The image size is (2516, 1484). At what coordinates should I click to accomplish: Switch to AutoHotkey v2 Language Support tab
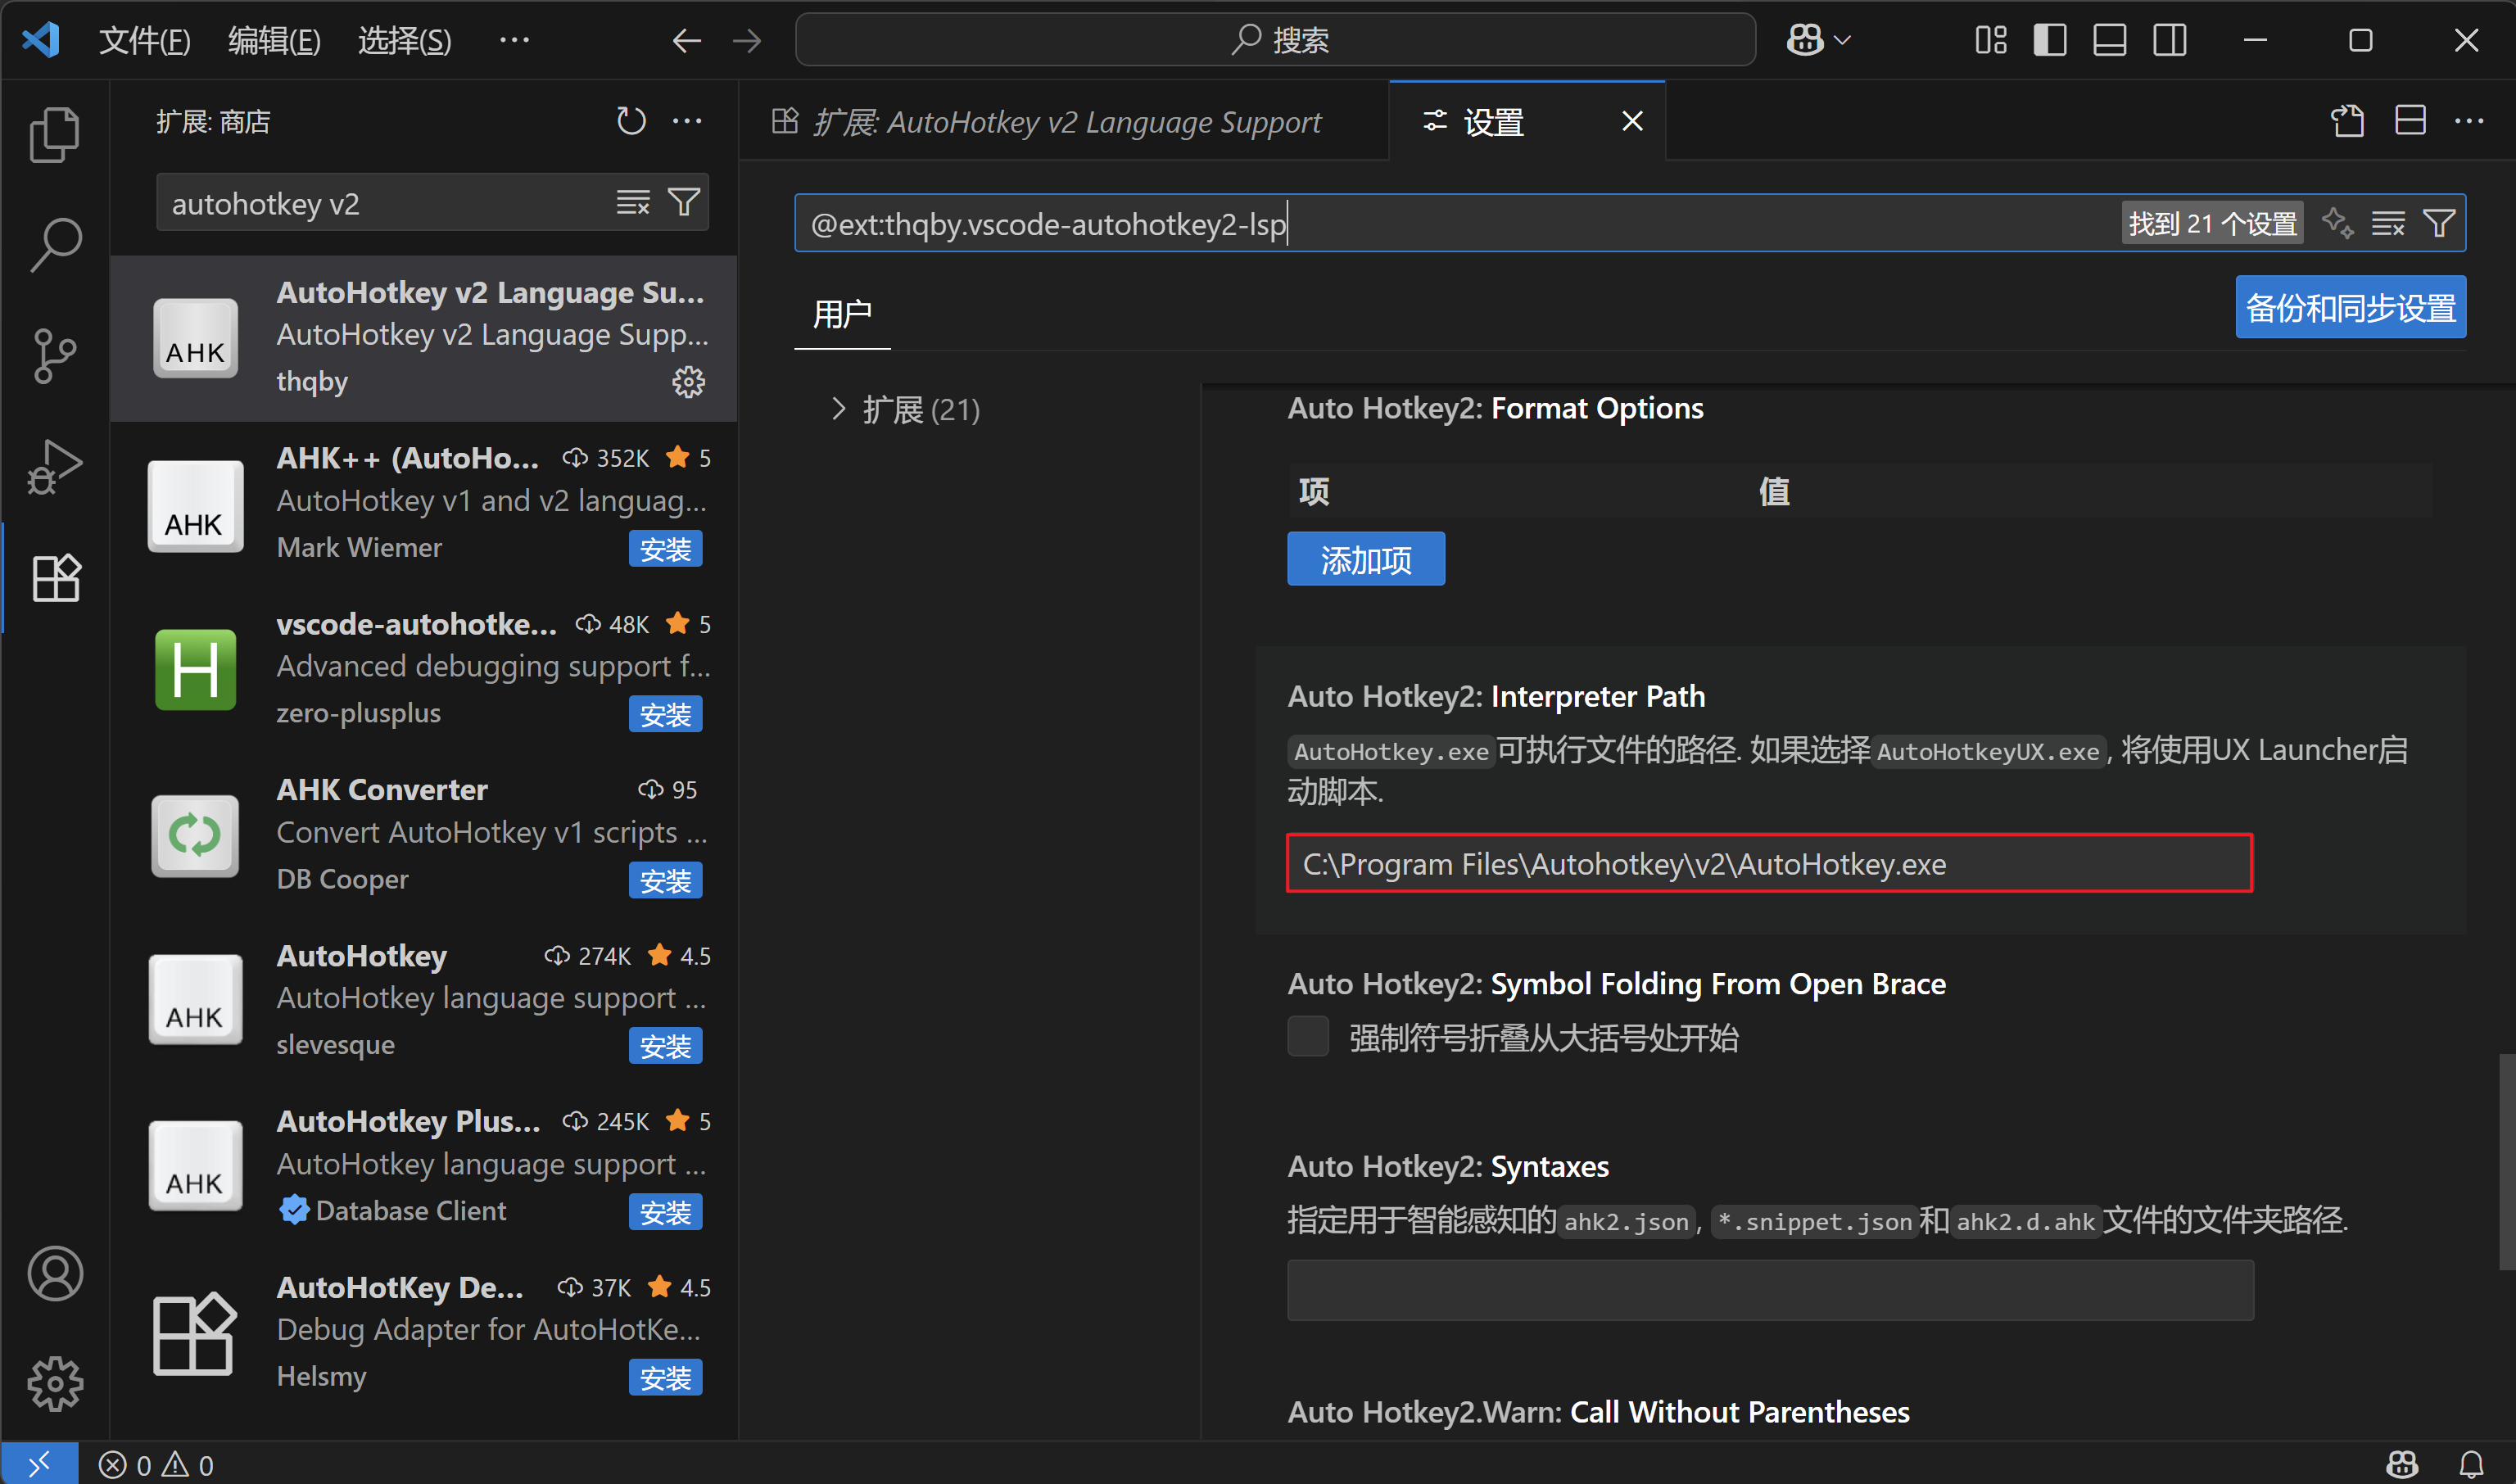coord(1064,121)
